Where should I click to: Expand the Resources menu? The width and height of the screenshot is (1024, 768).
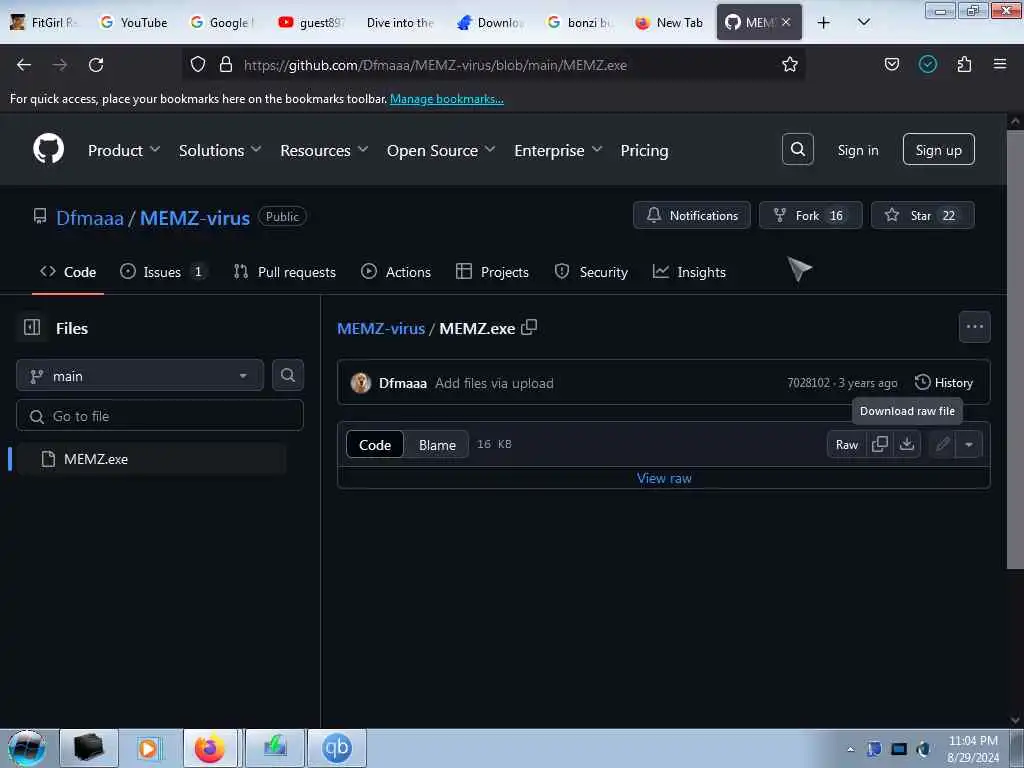[324, 150]
